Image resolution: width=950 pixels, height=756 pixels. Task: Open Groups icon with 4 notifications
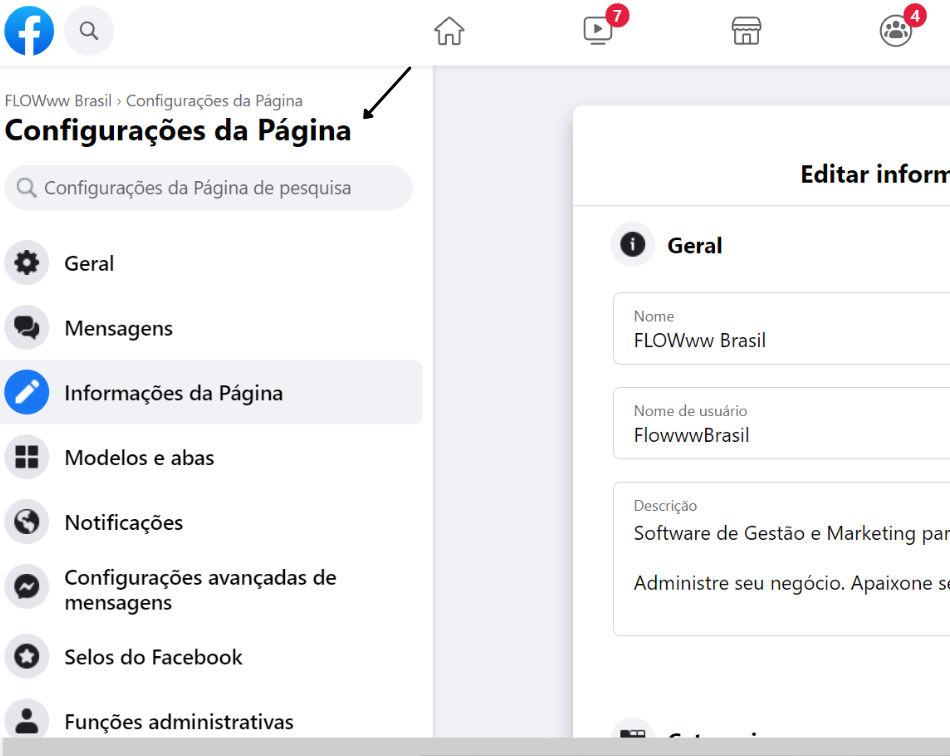click(895, 30)
